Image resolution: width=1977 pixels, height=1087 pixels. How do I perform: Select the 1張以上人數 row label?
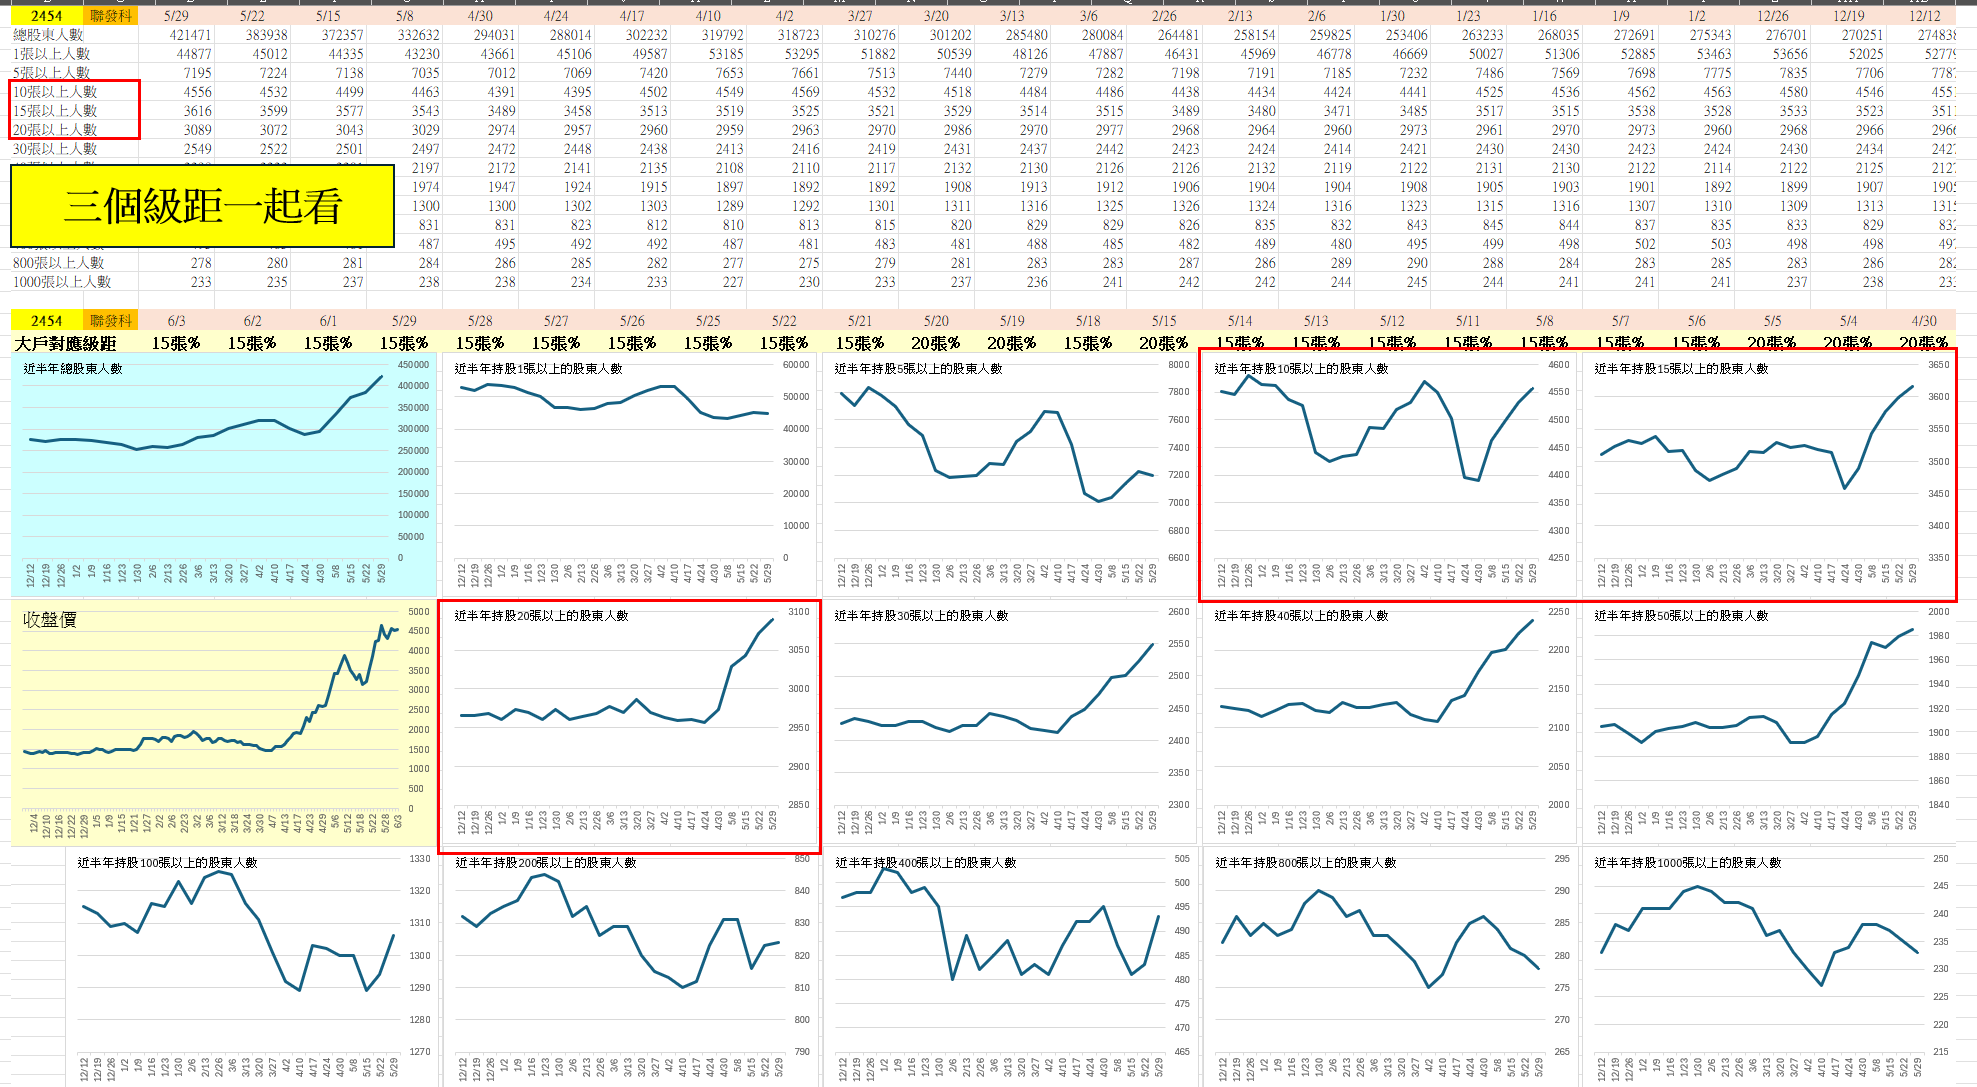51,54
